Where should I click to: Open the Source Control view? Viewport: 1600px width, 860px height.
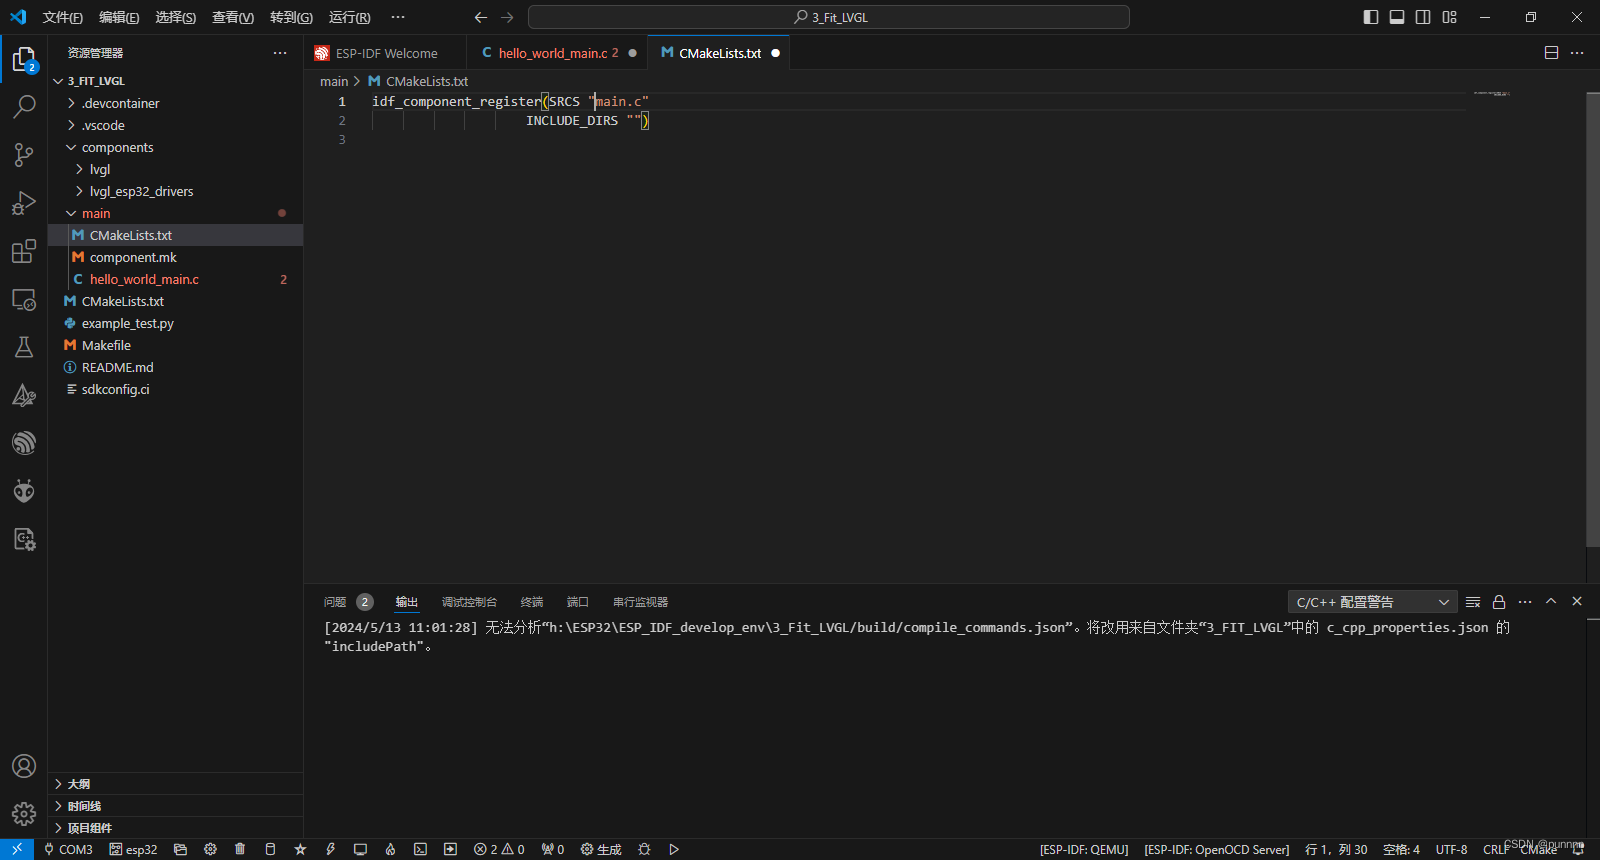point(24,154)
